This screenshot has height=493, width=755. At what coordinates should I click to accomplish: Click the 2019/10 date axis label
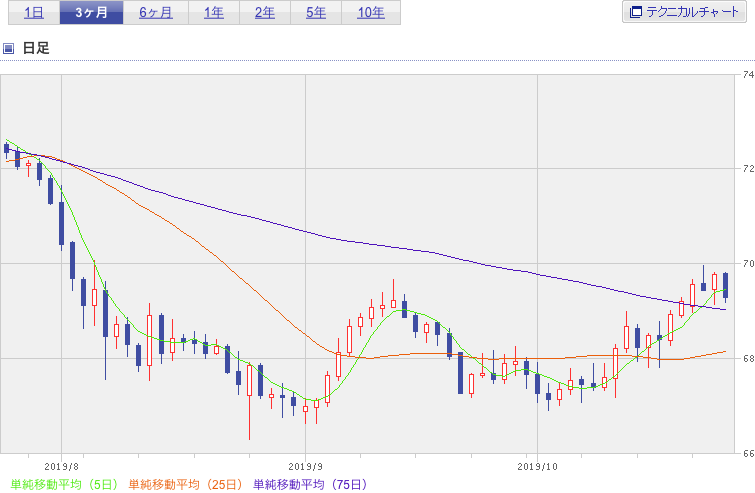(x=537, y=467)
